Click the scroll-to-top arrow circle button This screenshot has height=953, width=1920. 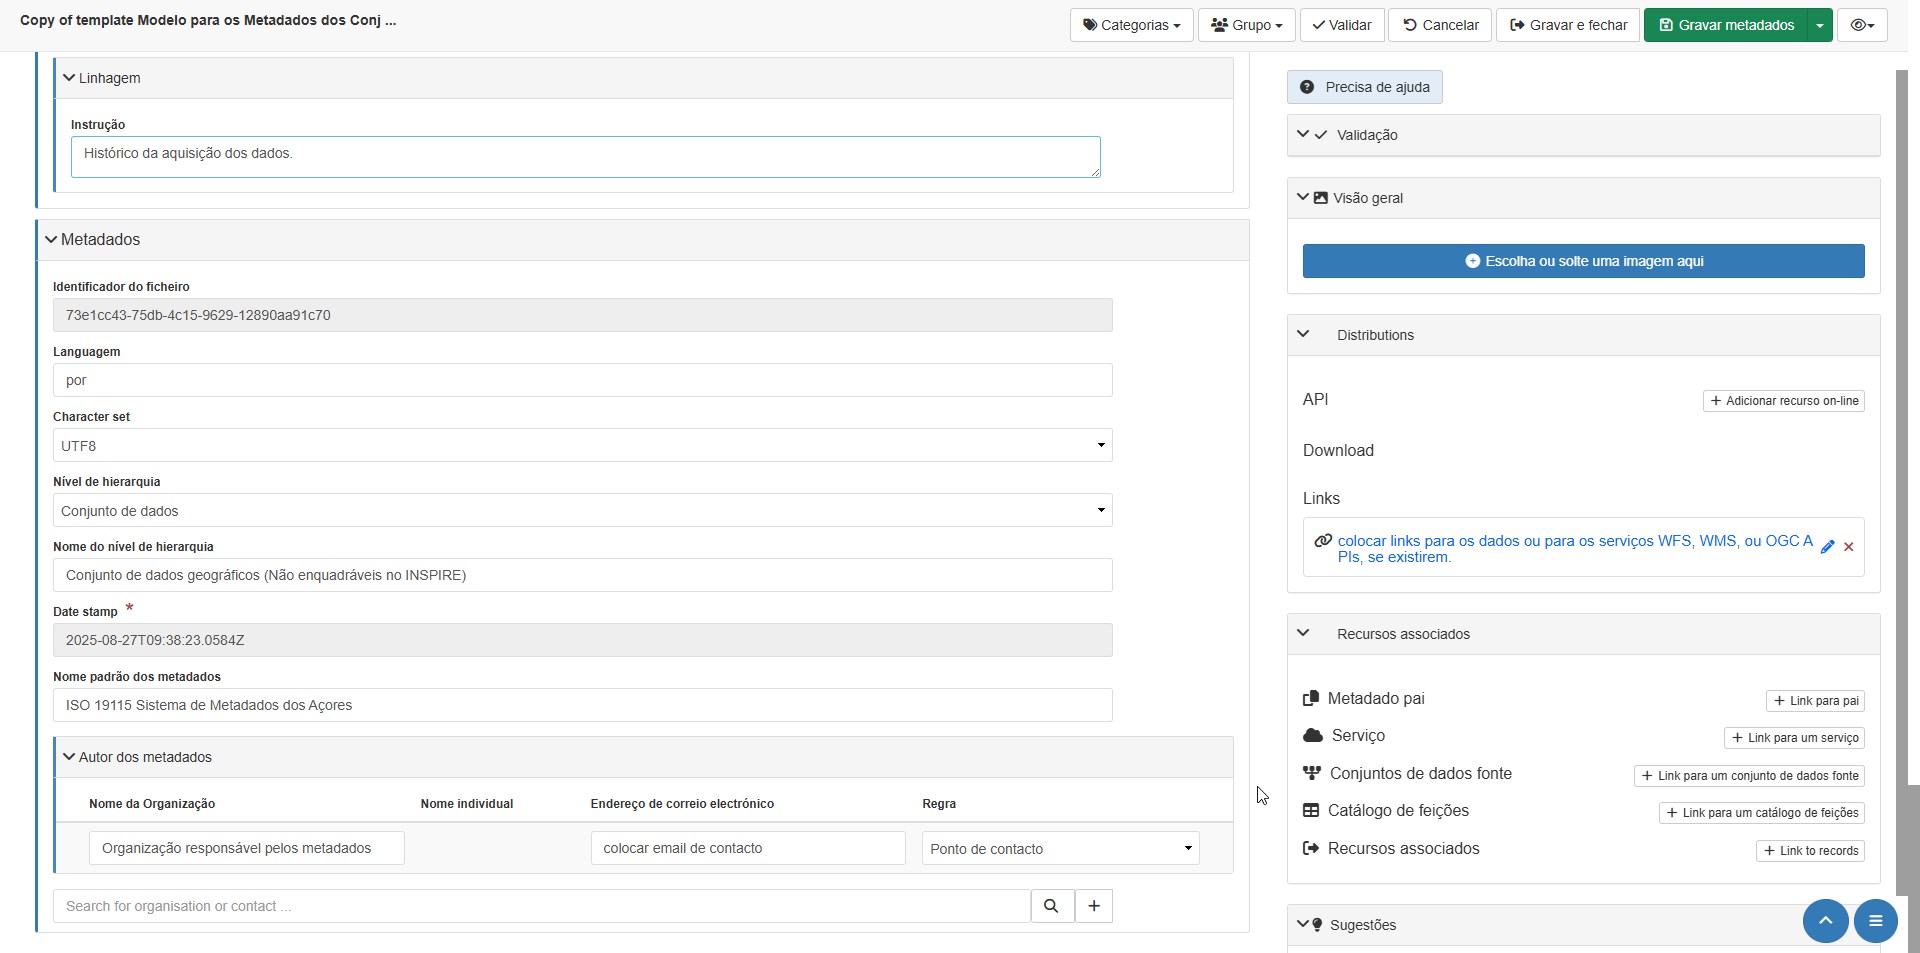click(x=1825, y=921)
